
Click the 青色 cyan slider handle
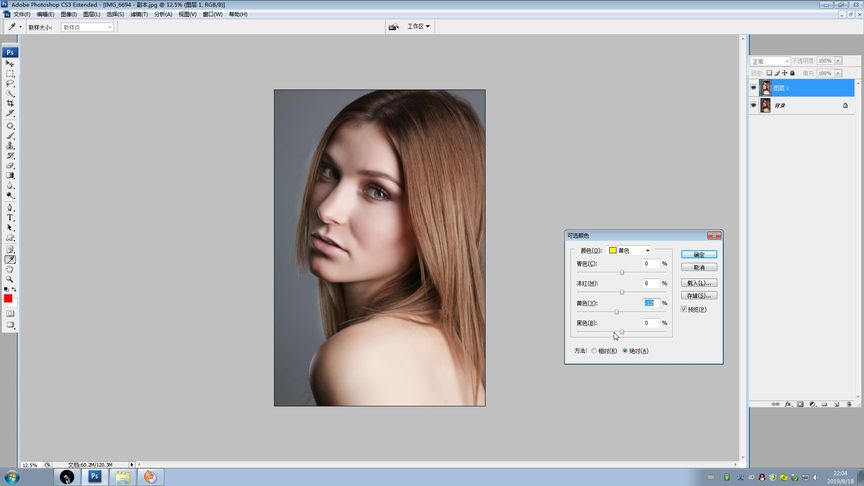tap(622, 272)
